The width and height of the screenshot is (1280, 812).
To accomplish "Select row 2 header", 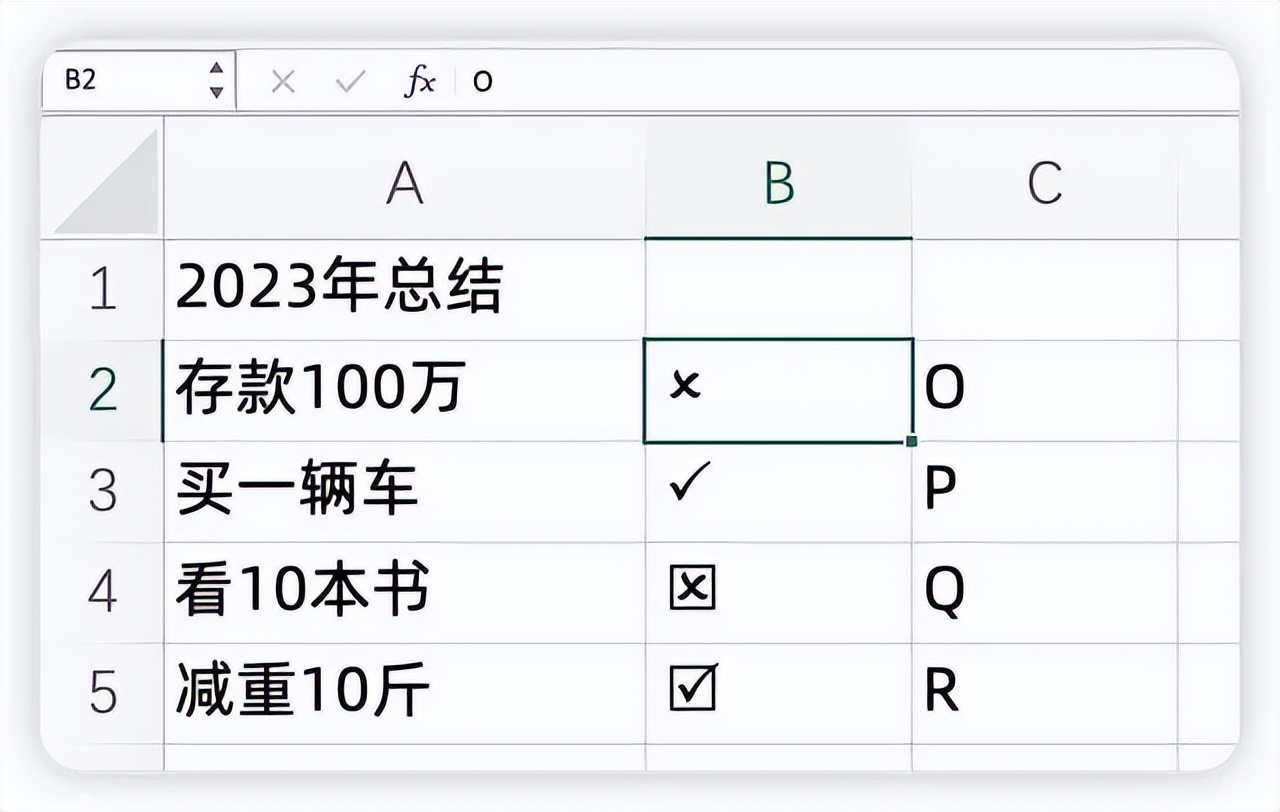I will click(x=103, y=391).
